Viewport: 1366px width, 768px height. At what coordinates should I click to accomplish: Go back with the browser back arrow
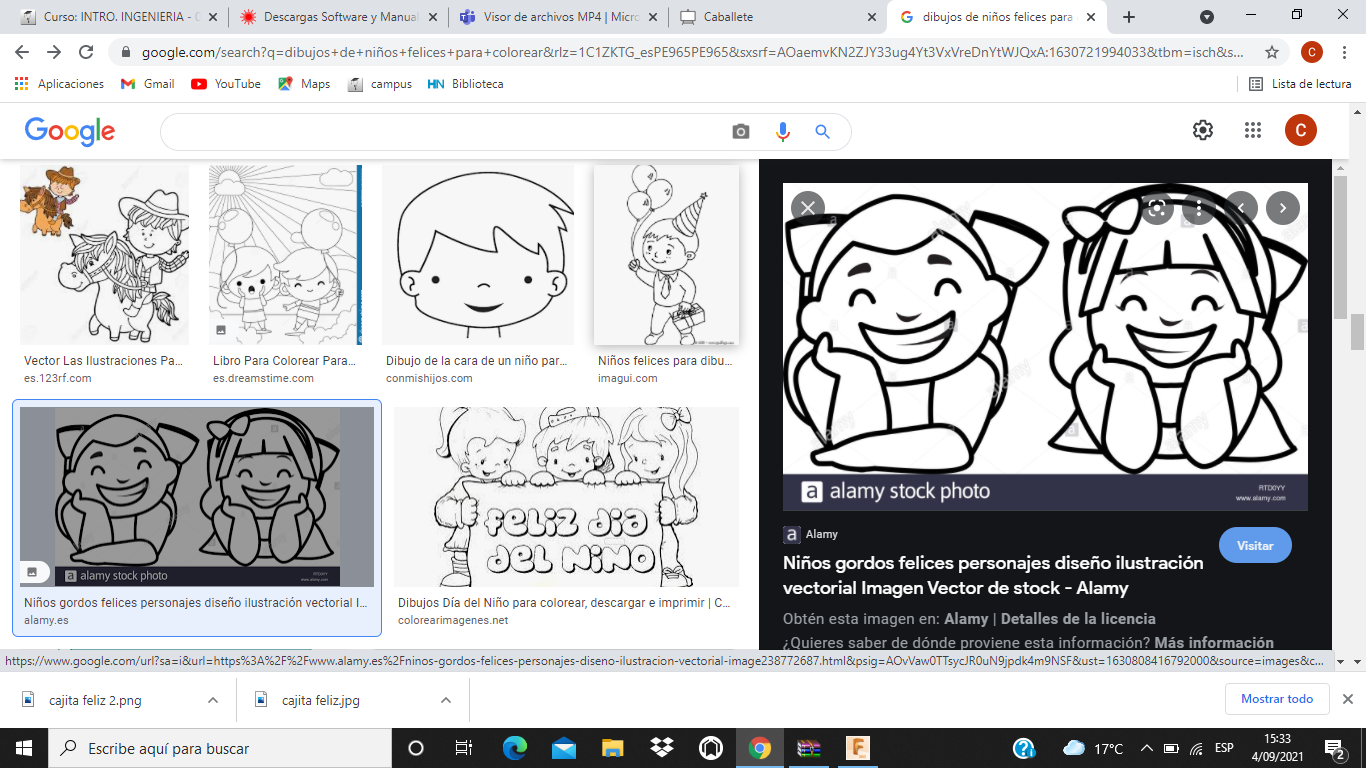22,52
